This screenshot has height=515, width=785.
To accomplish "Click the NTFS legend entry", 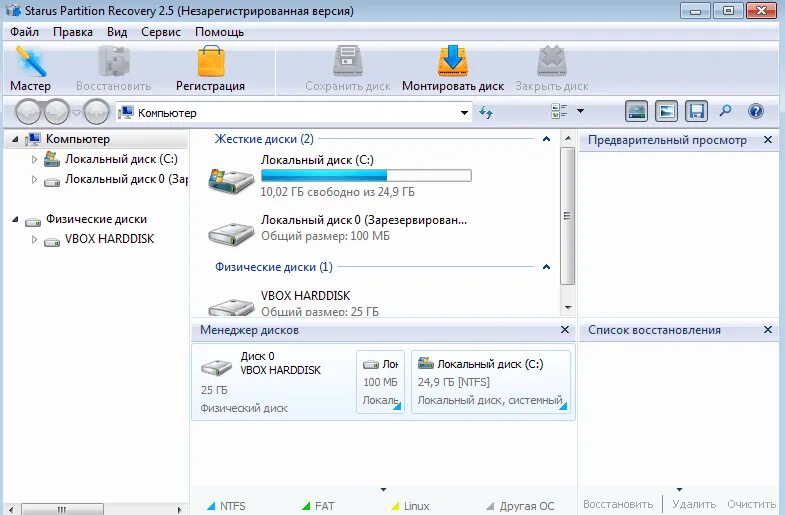I will click(226, 506).
